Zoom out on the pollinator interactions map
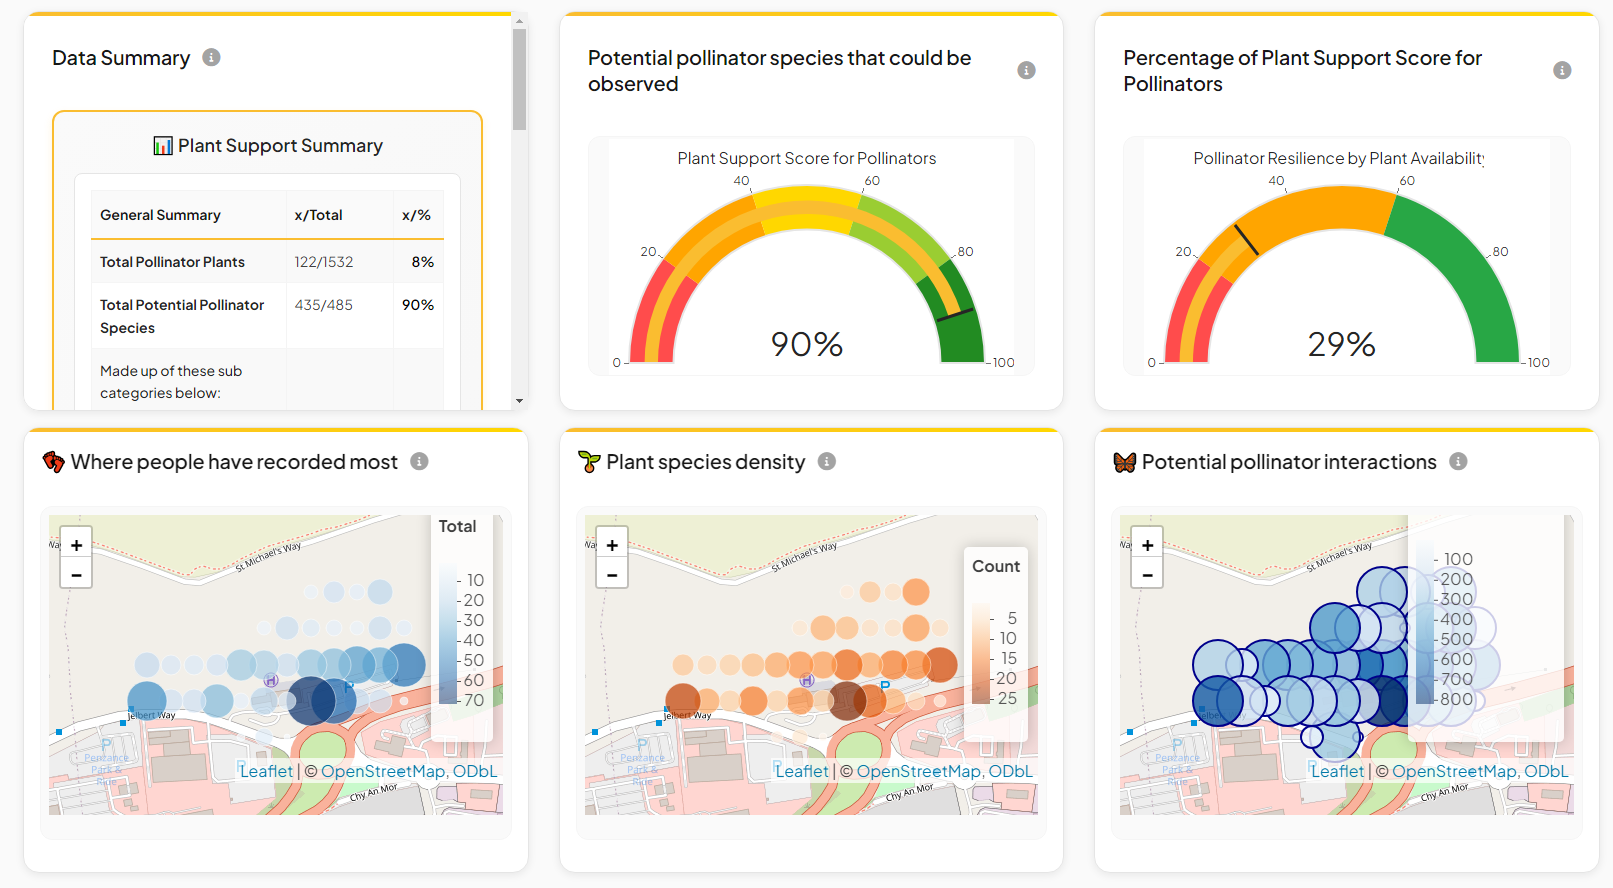This screenshot has width=1613, height=888. click(x=1147, y=574)
